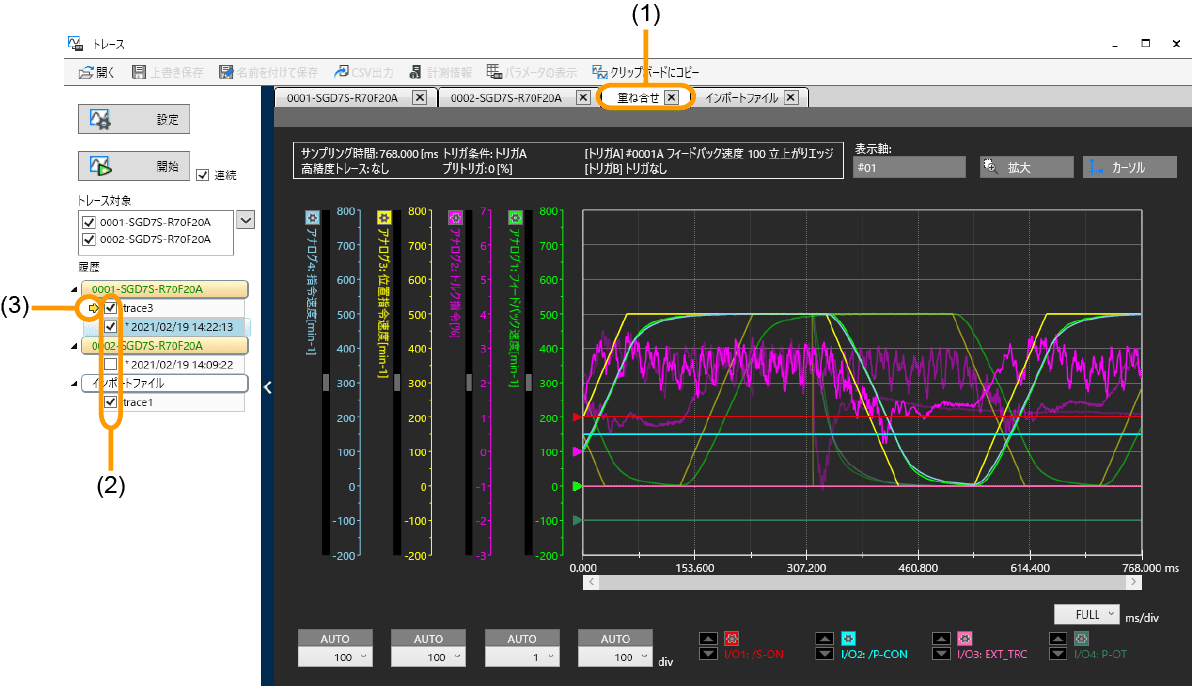The height and width of the screenshot is (686, 1192).
Task: Click the green アナログ1 axis gear icon
Action: 515,217
